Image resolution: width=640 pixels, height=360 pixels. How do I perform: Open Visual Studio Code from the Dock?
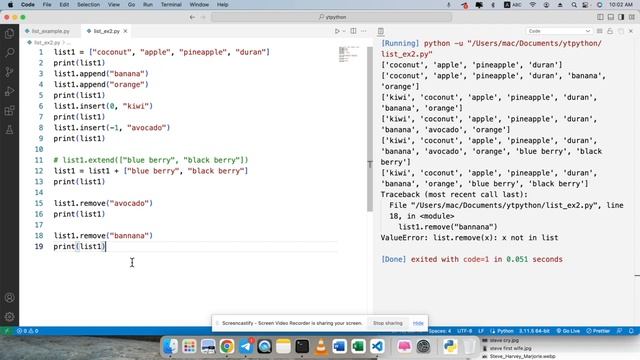[x=377, y=346]
